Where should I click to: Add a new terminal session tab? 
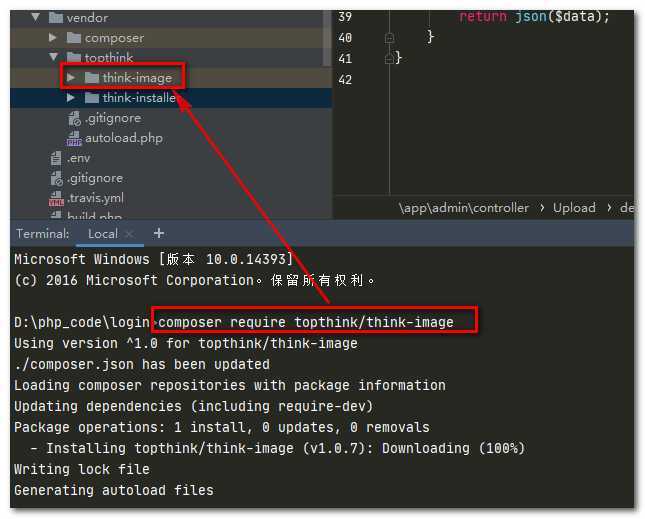pos(159,234)
